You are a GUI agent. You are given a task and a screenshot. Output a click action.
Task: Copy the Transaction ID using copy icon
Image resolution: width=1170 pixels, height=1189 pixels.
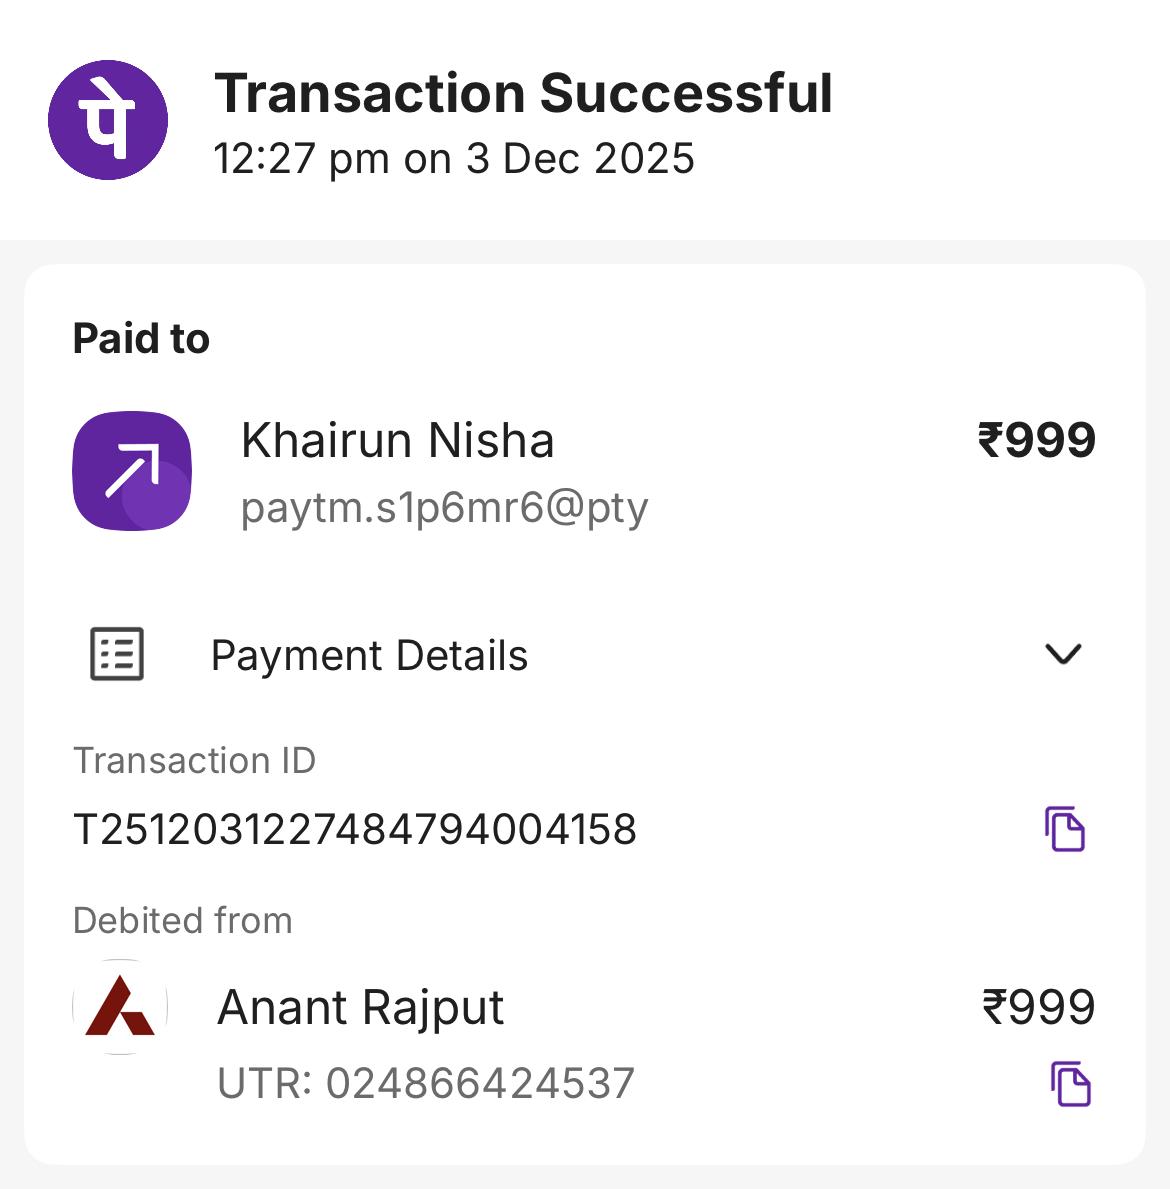(1065, 828)
